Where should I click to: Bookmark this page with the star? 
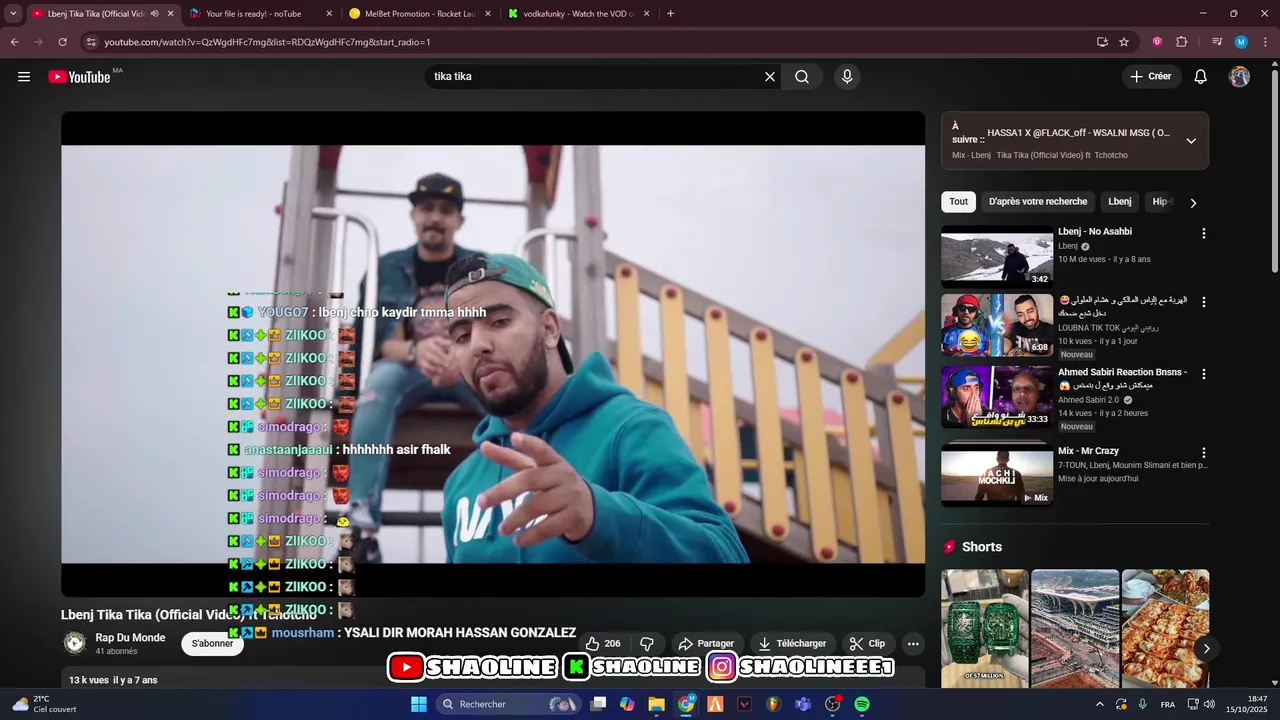[1124, 42]
